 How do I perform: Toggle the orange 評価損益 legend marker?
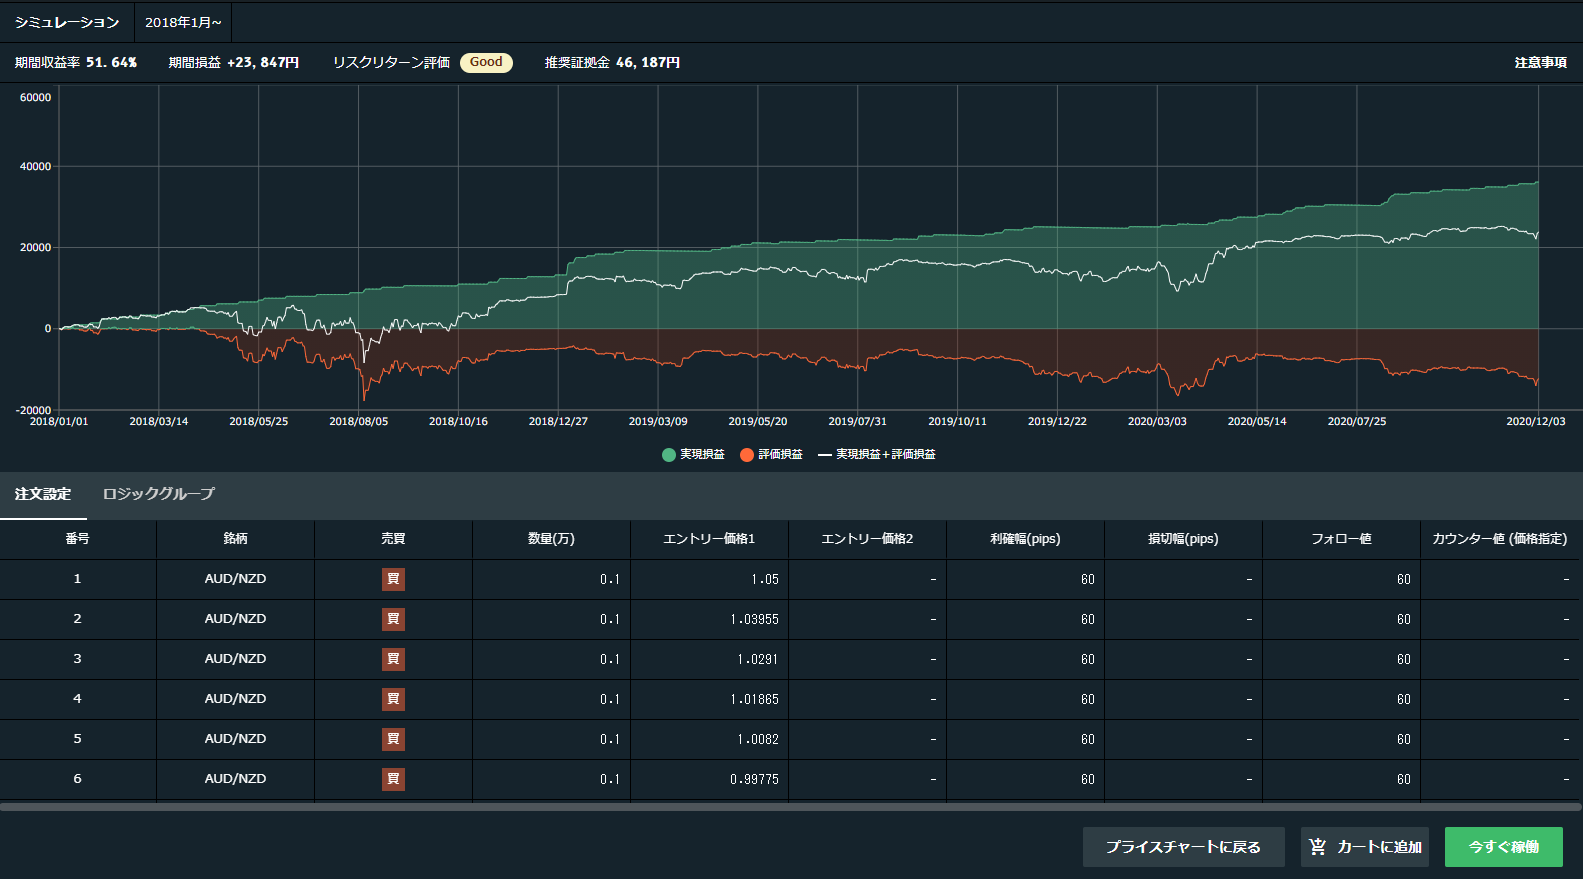point(747,455)
